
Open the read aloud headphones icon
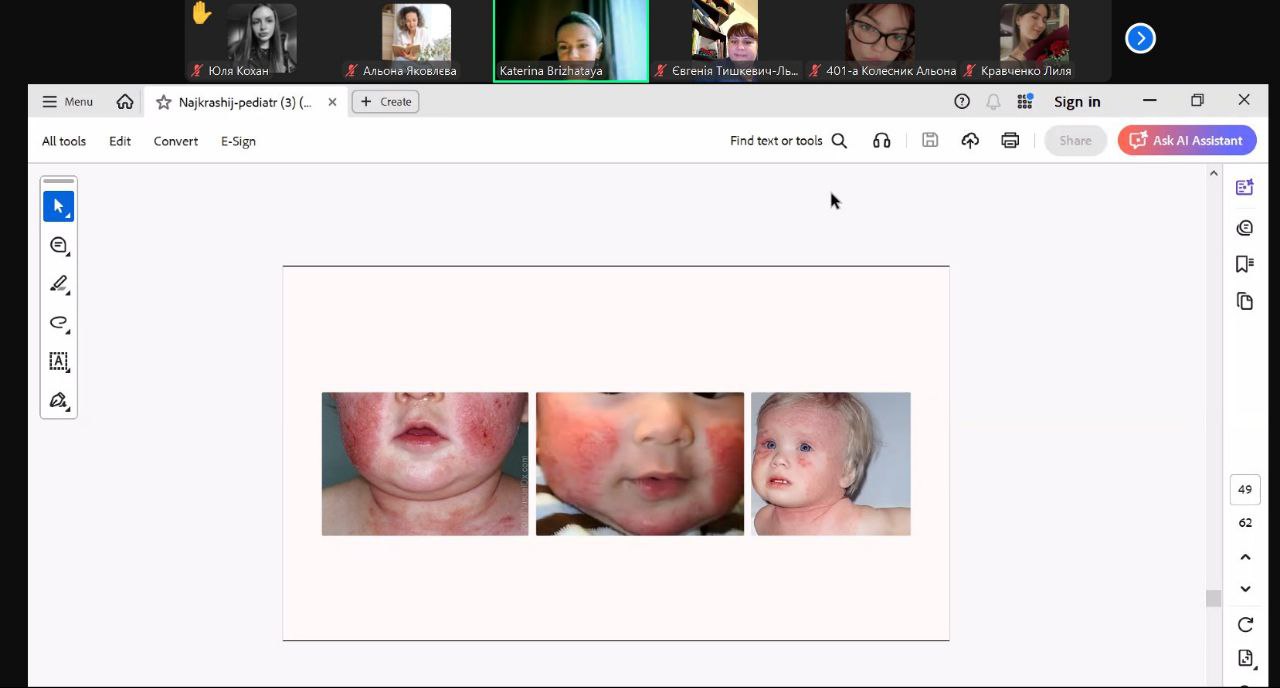click(x=881, y=141)
